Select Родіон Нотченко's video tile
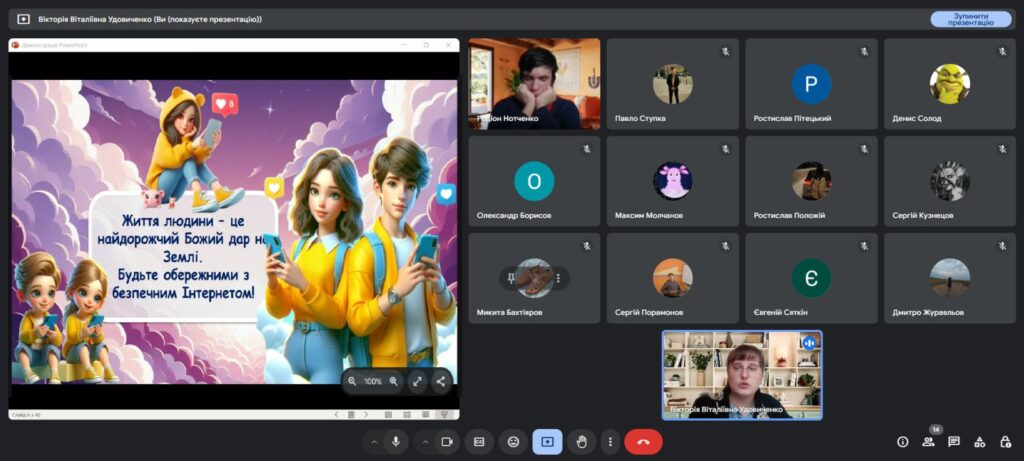The height and width of the screenshot is (461, 1024). tap(534, 84)
